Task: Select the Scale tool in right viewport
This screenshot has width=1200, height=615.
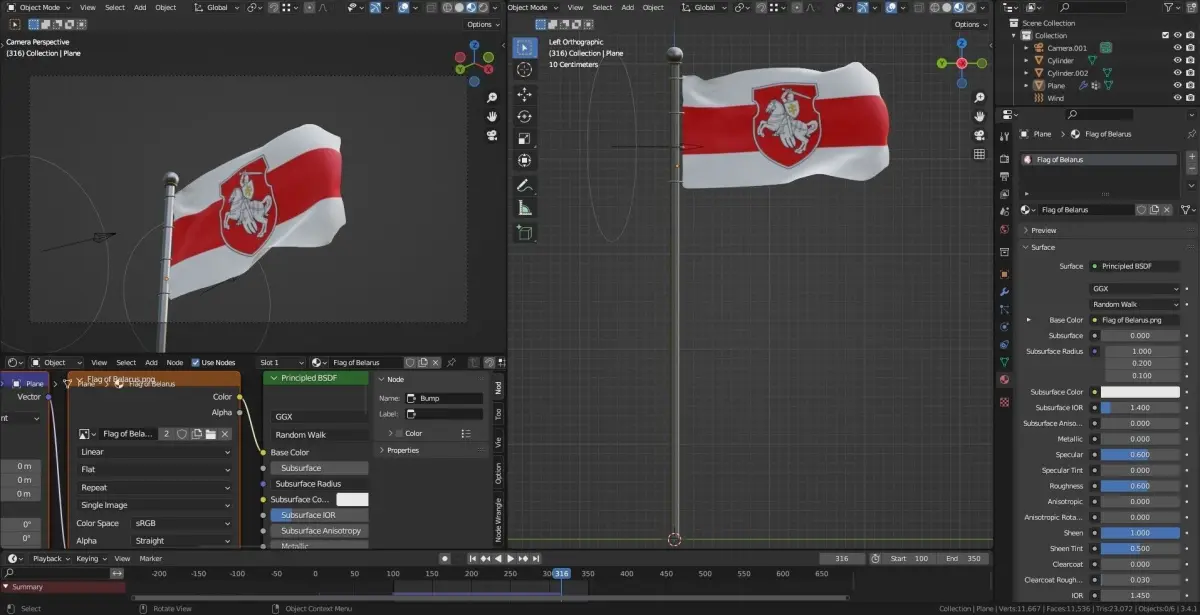Action: pyautogui.click(x=525, y=138)
